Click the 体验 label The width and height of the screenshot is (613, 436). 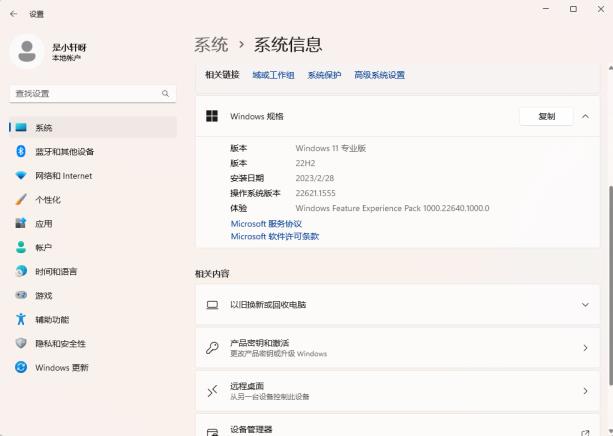point(238,208)
